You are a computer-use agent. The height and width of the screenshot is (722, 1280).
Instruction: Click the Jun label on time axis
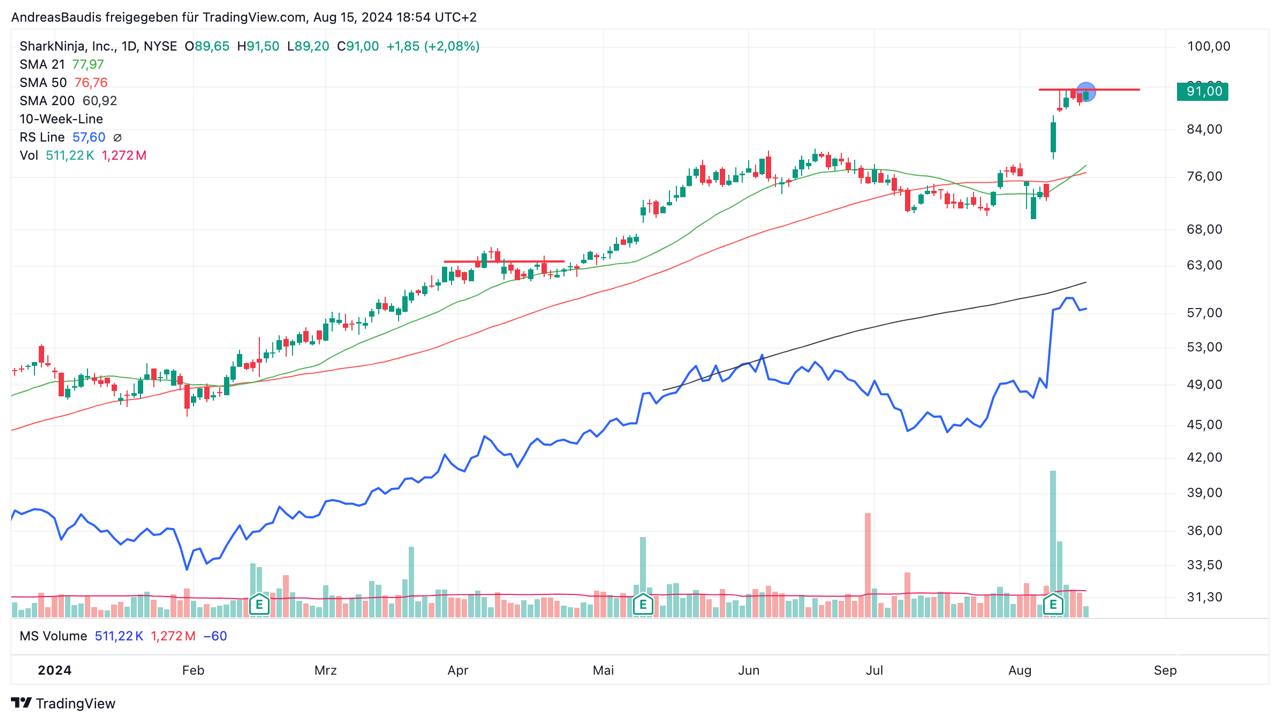[749, 670]
